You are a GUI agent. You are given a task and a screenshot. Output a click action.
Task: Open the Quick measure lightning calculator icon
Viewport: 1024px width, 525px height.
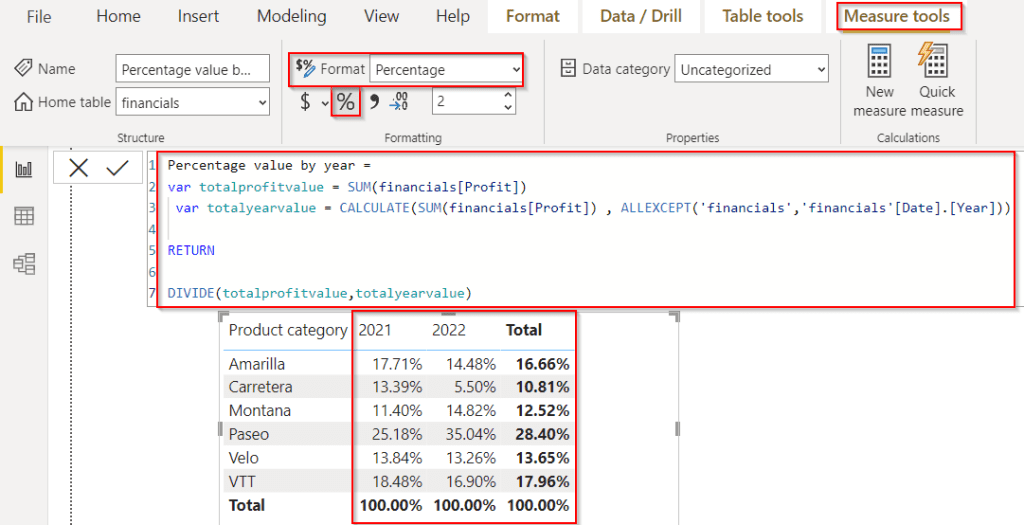coord(933,61)
